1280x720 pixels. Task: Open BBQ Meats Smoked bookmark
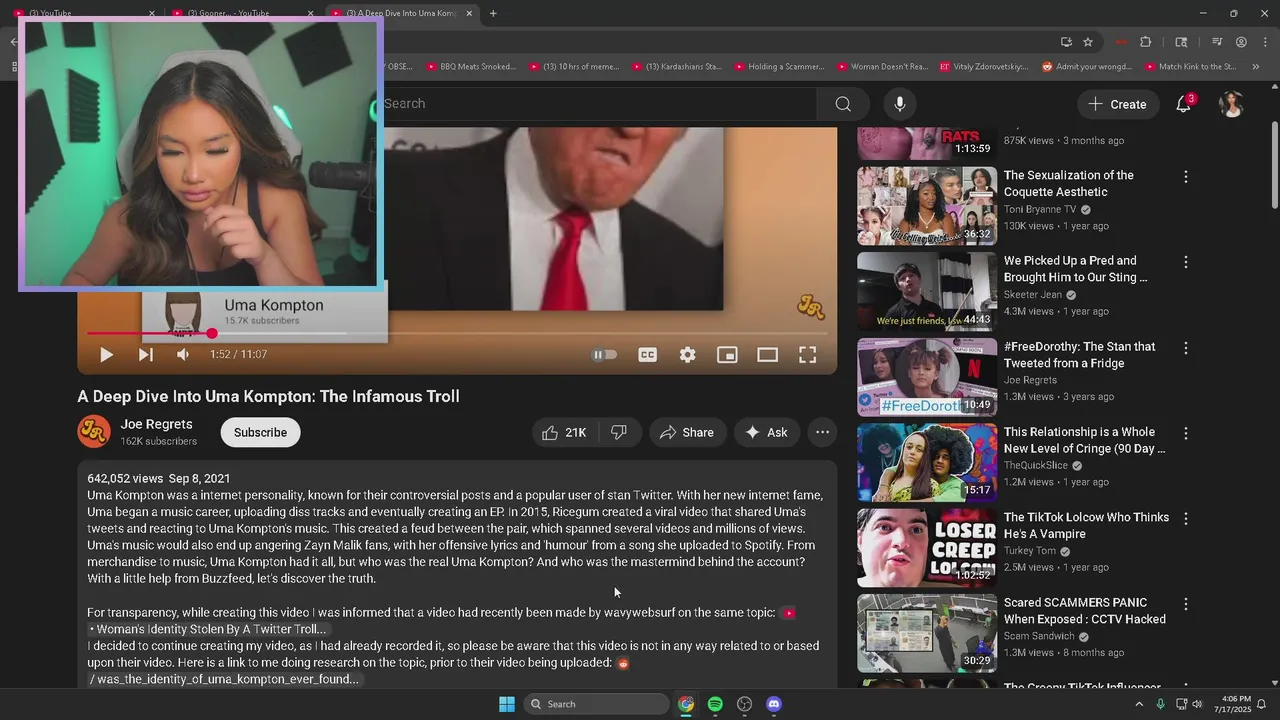pos(470,67)
